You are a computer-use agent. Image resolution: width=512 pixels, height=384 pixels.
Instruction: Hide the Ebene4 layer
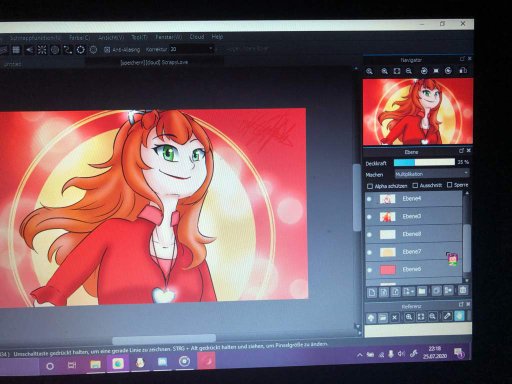(x=369, y=199)
